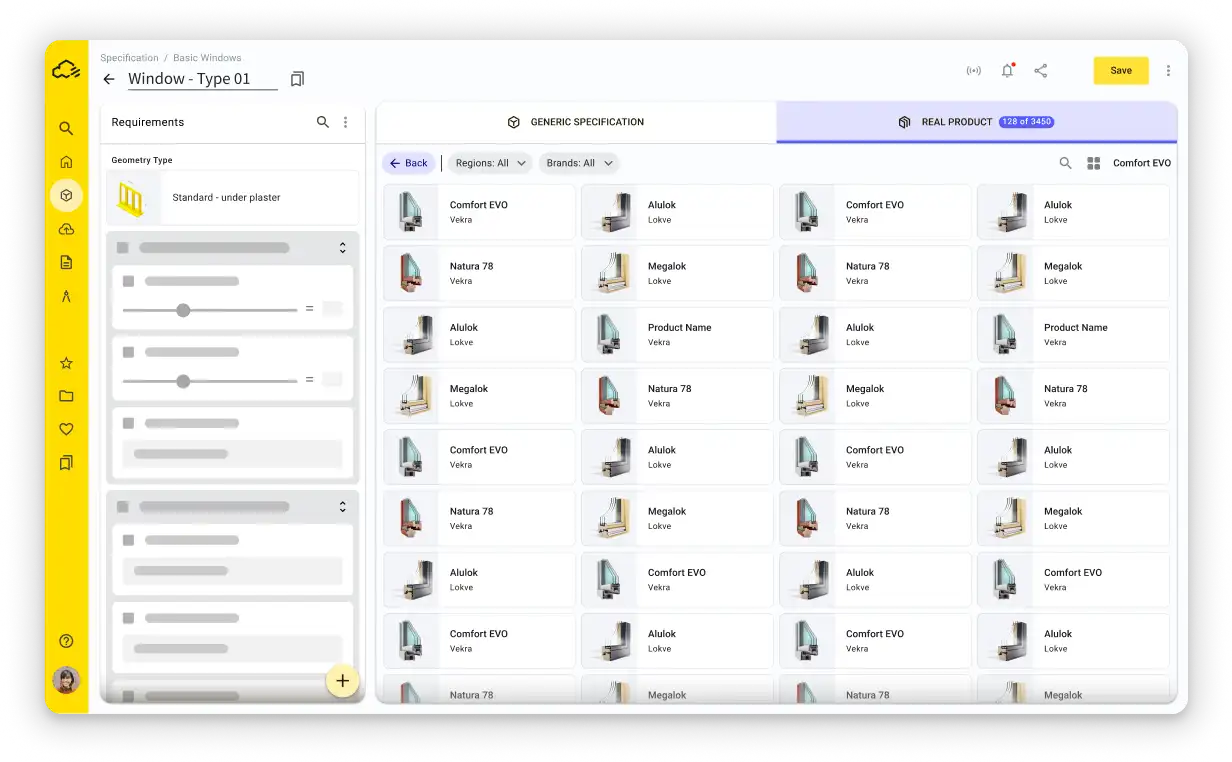
Task: Open the help icon in the sidebar
Action: (66, 641)
